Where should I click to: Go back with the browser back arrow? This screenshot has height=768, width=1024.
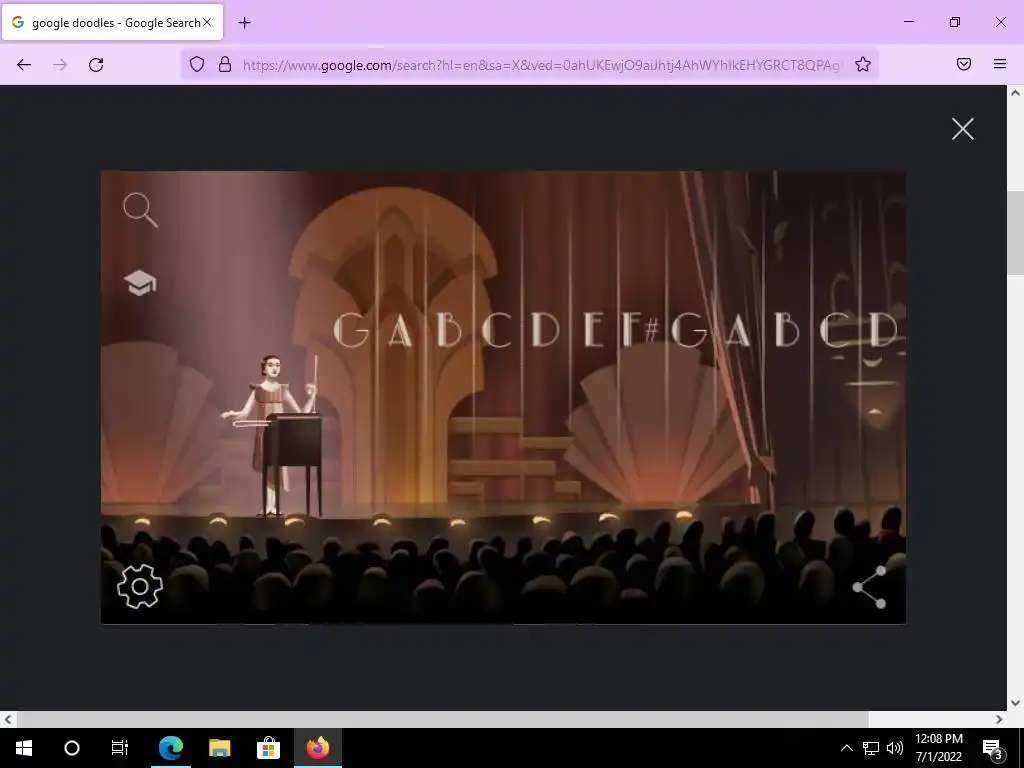tap(24, 65)
